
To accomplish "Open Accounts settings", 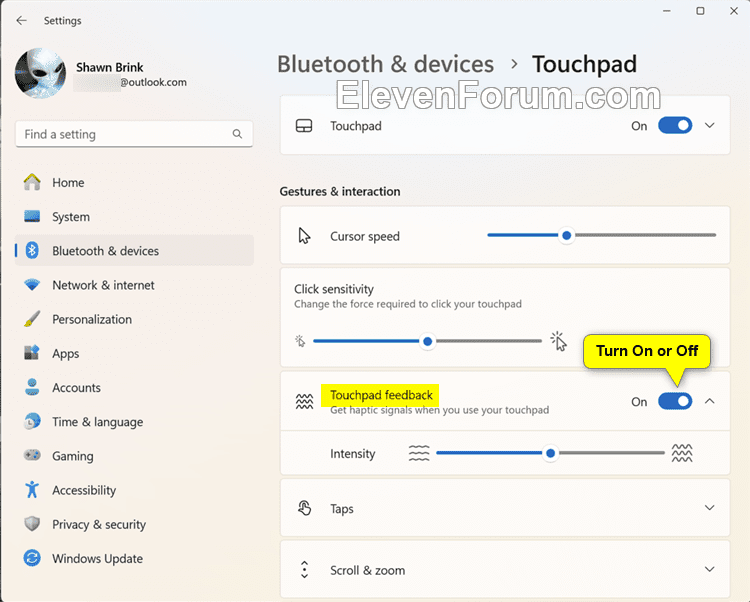I will (134, 387).
